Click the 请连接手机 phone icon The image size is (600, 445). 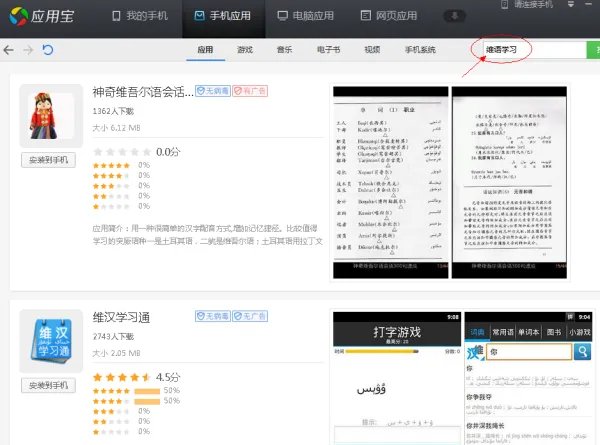pyautogui.click(x=505, y=4)
